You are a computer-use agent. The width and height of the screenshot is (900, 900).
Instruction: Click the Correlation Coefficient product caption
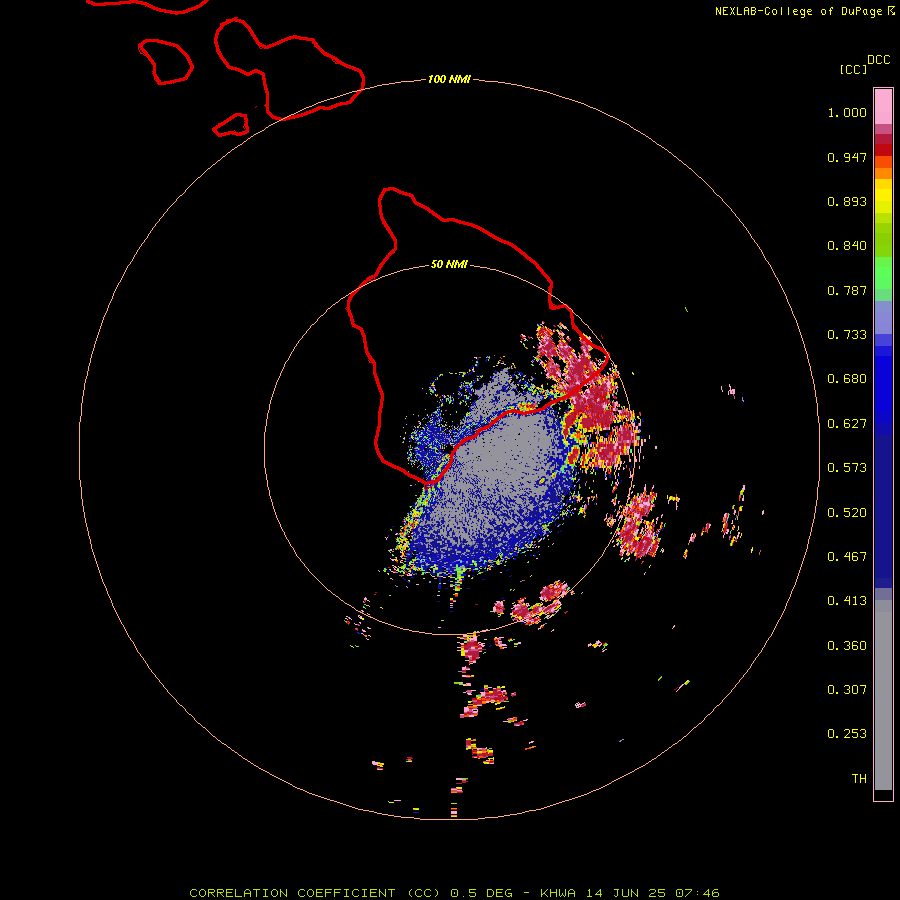click(x=454, y=893)
